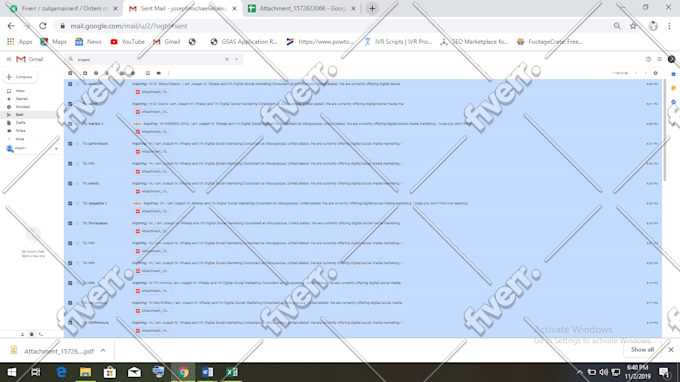Image resolution: width=680 pixels, height=382 pixels.
Task: Go to the older messages page arrow
Action: click(645, 73)
